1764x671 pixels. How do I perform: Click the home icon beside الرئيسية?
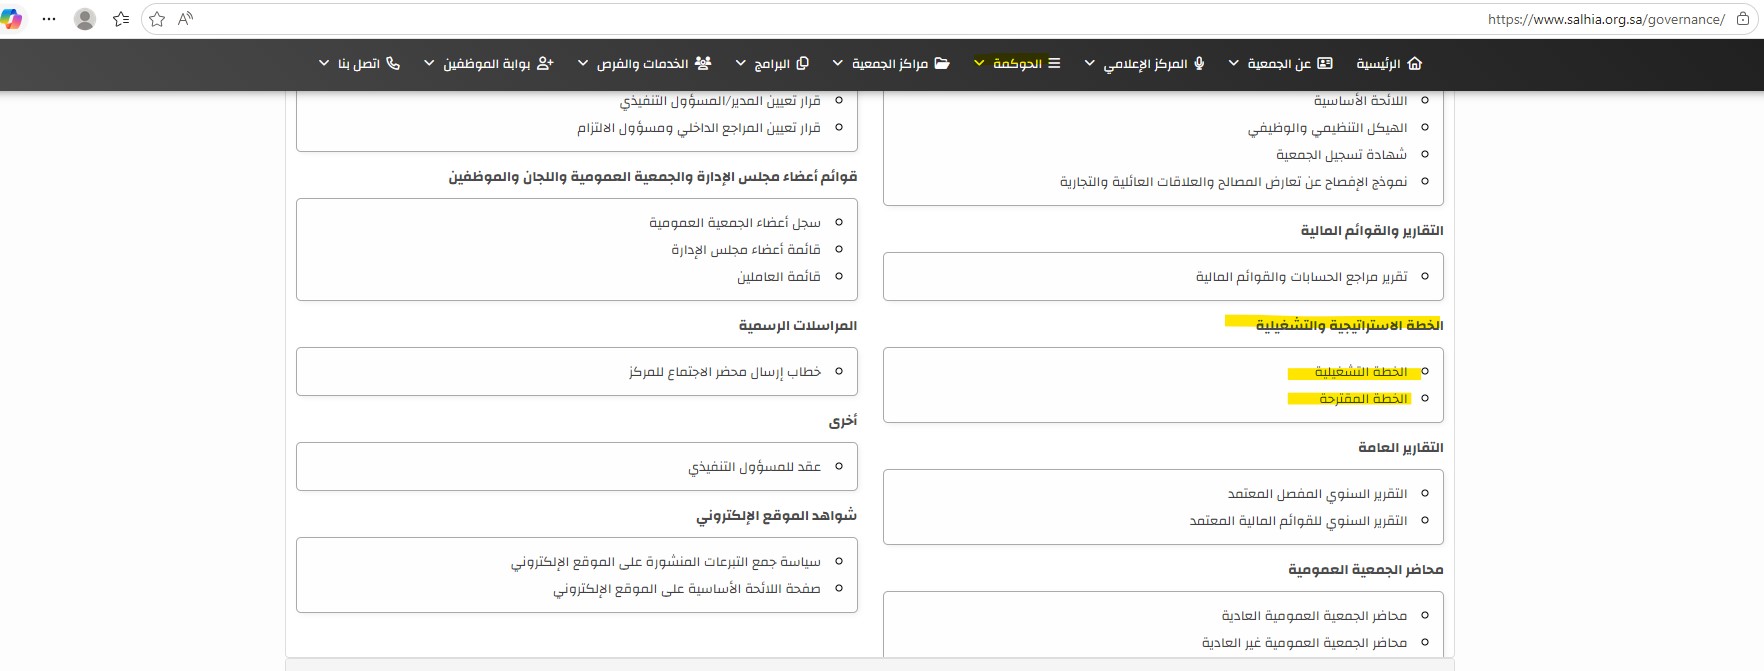[1414, 63]
